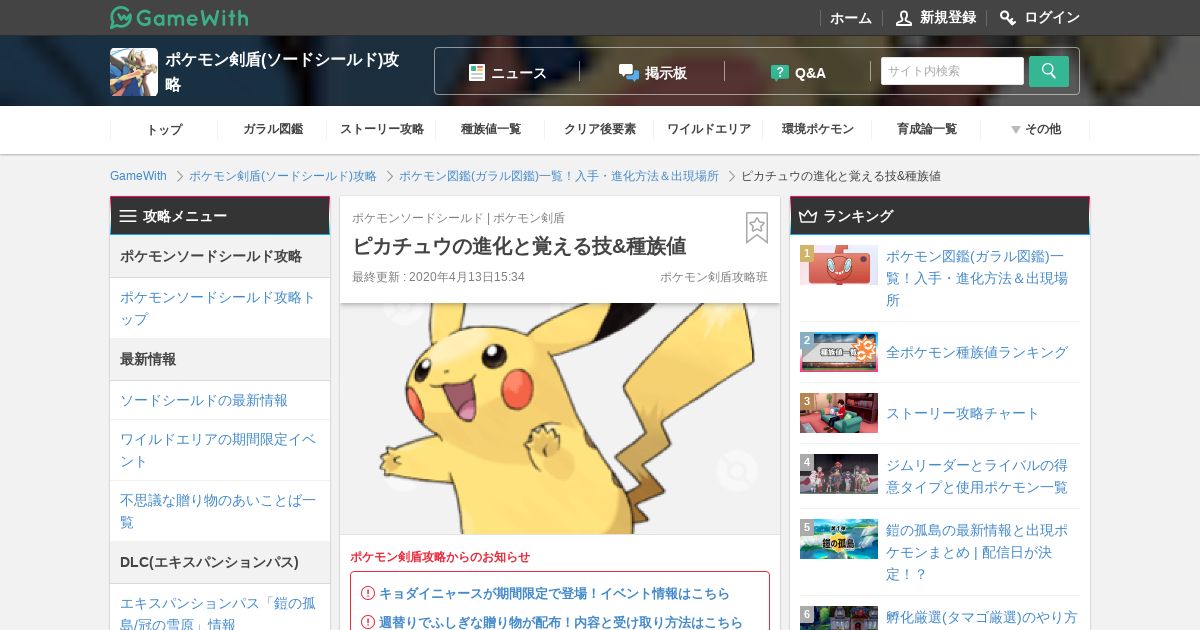
Task: Select the 育成論一覧 navigation tab
Action: (x=927, y=129)
